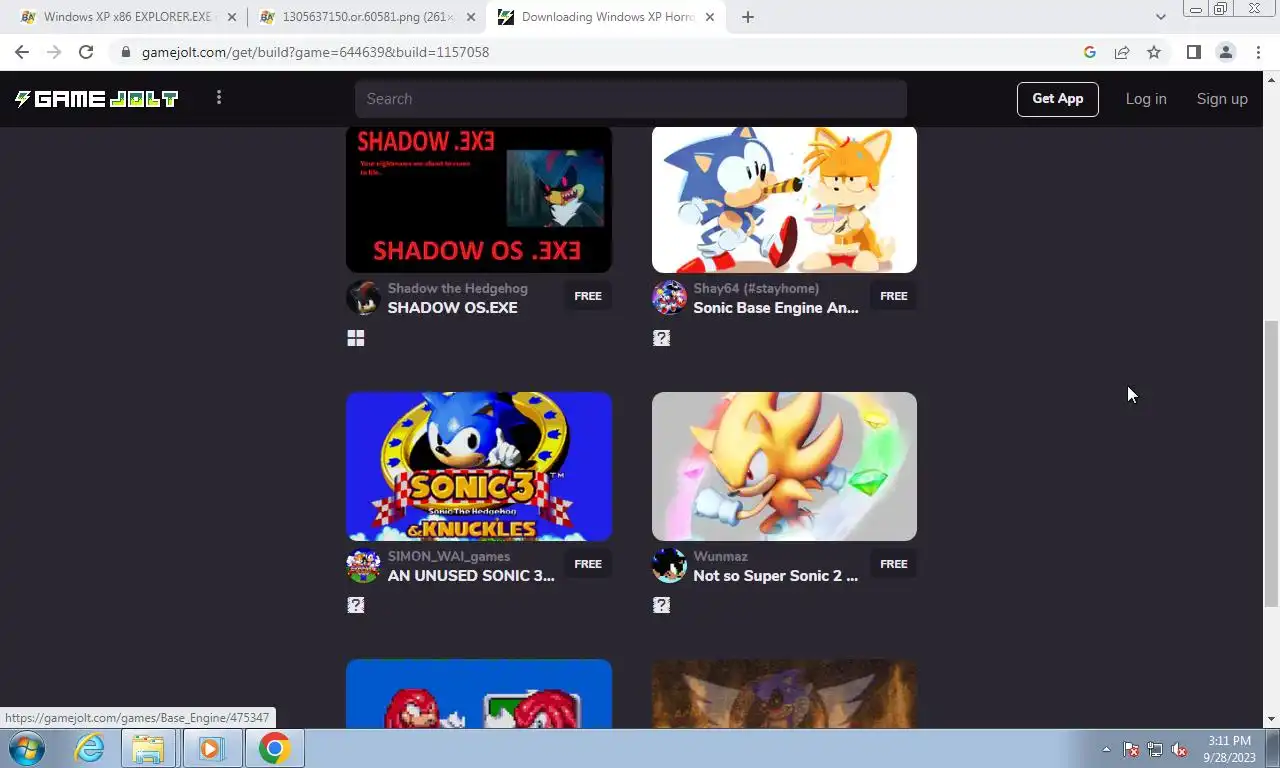Image resolution: width=1280 pixels, height=768 pixels.
Task: Open the Sign up link
Action: click(1222, 99)
